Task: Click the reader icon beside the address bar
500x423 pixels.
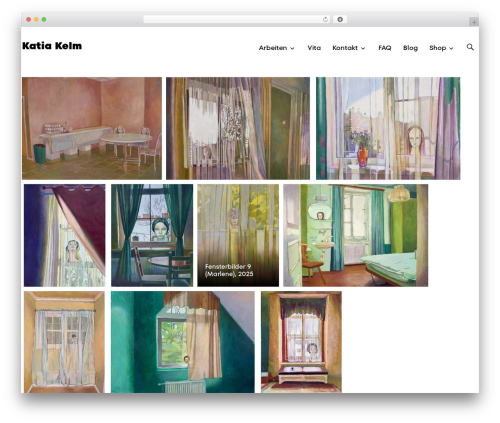Action: tap(340, 20)
